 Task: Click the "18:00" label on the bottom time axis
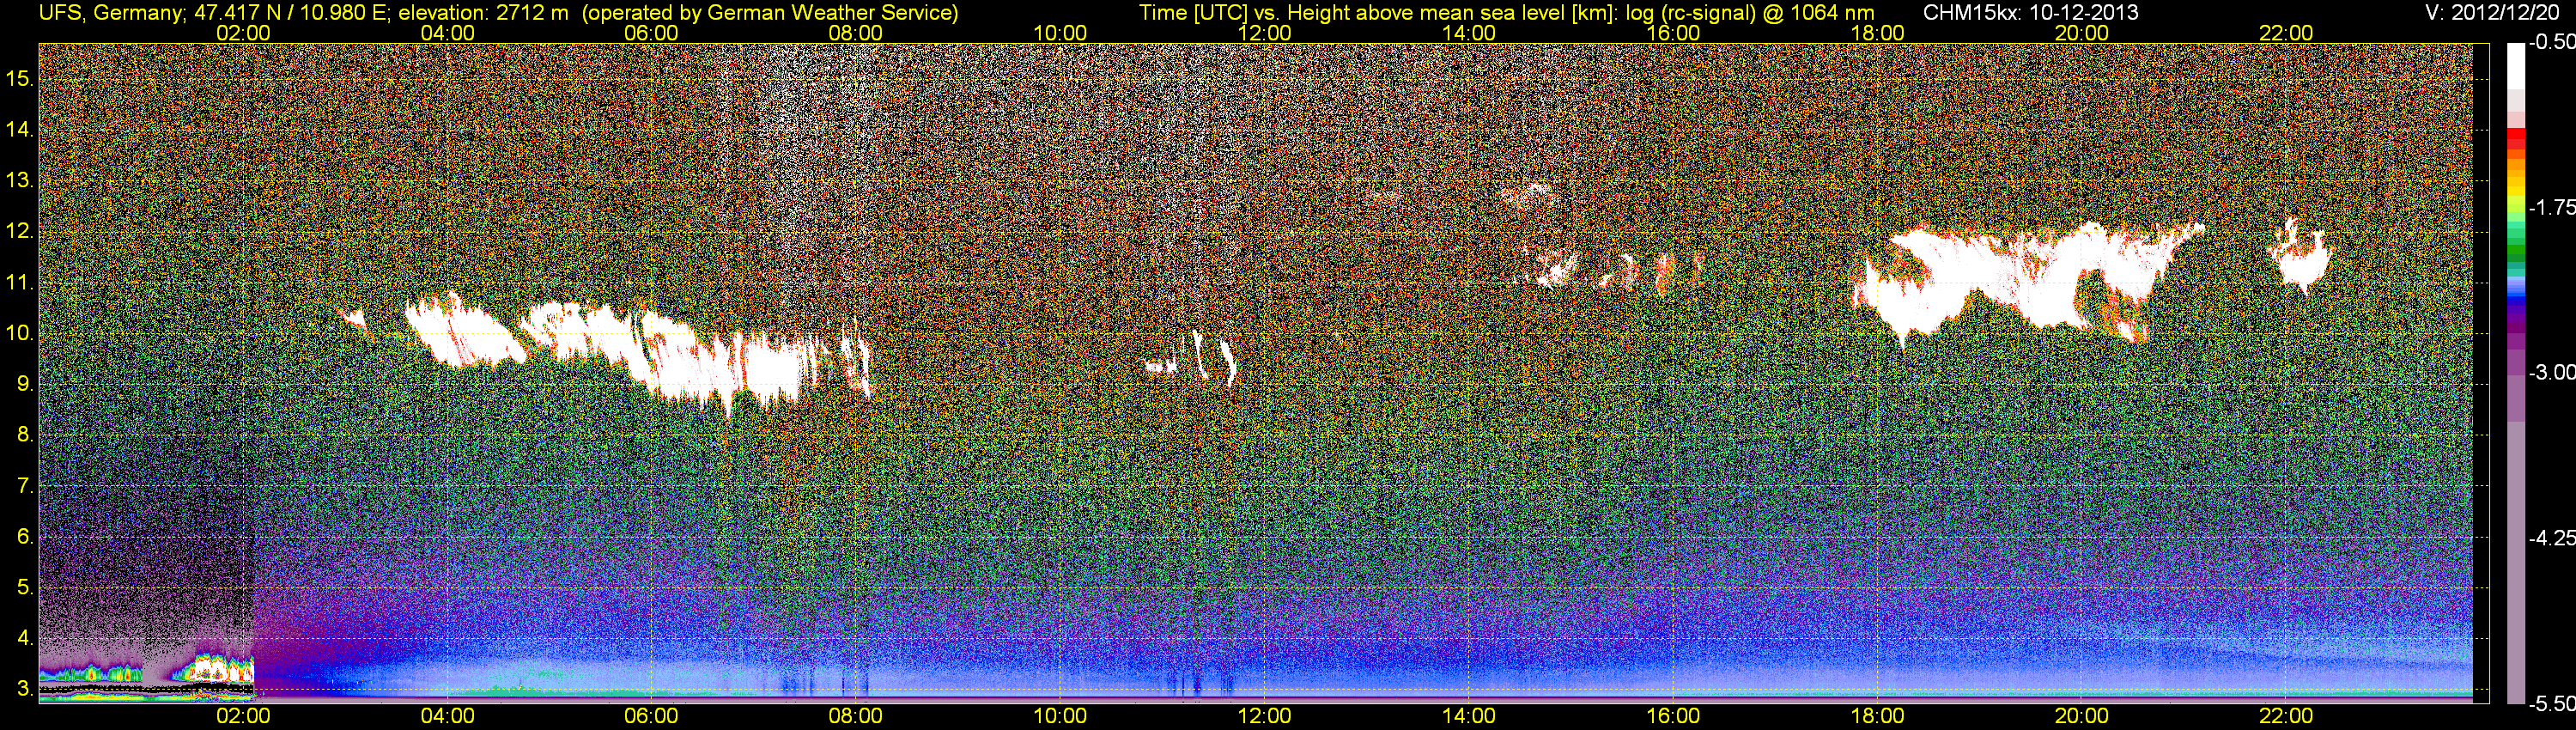[x=1877, y=716]
